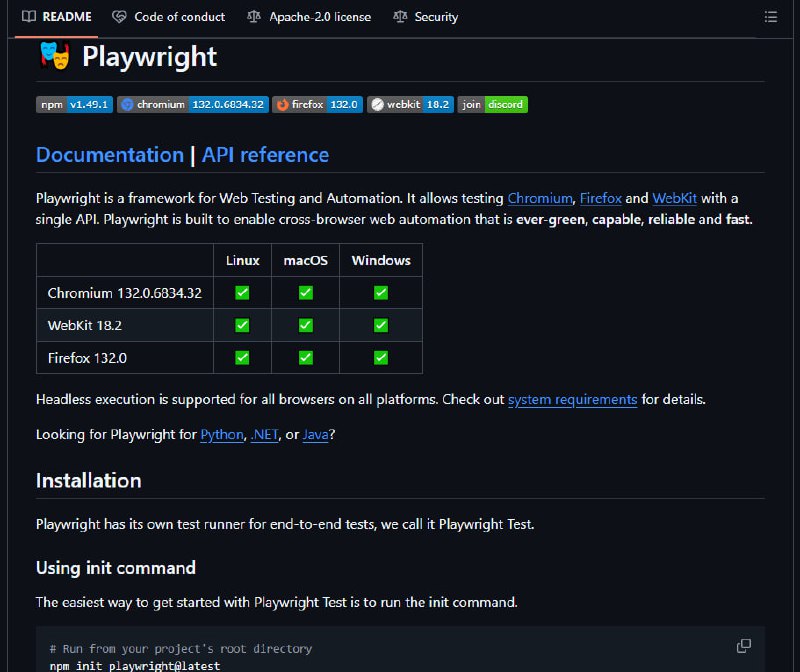Image resolution: width=800 pixels, height=672 pixels.
Task: Copy the npm init code block
Action: [x=744, y=646]
